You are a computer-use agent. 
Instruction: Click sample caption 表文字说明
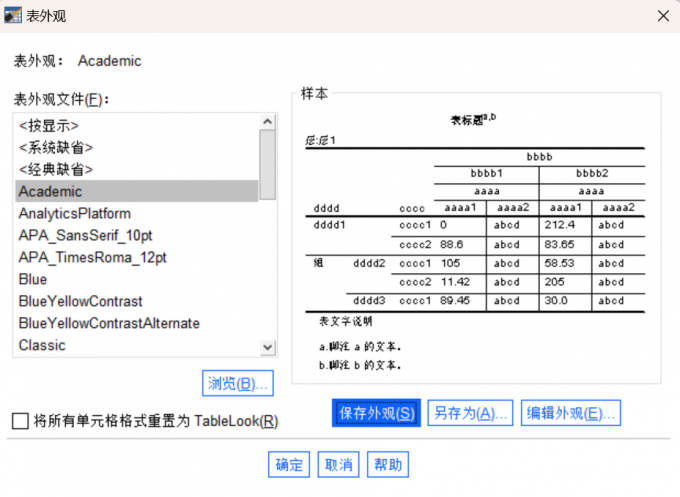pos(346,321)
